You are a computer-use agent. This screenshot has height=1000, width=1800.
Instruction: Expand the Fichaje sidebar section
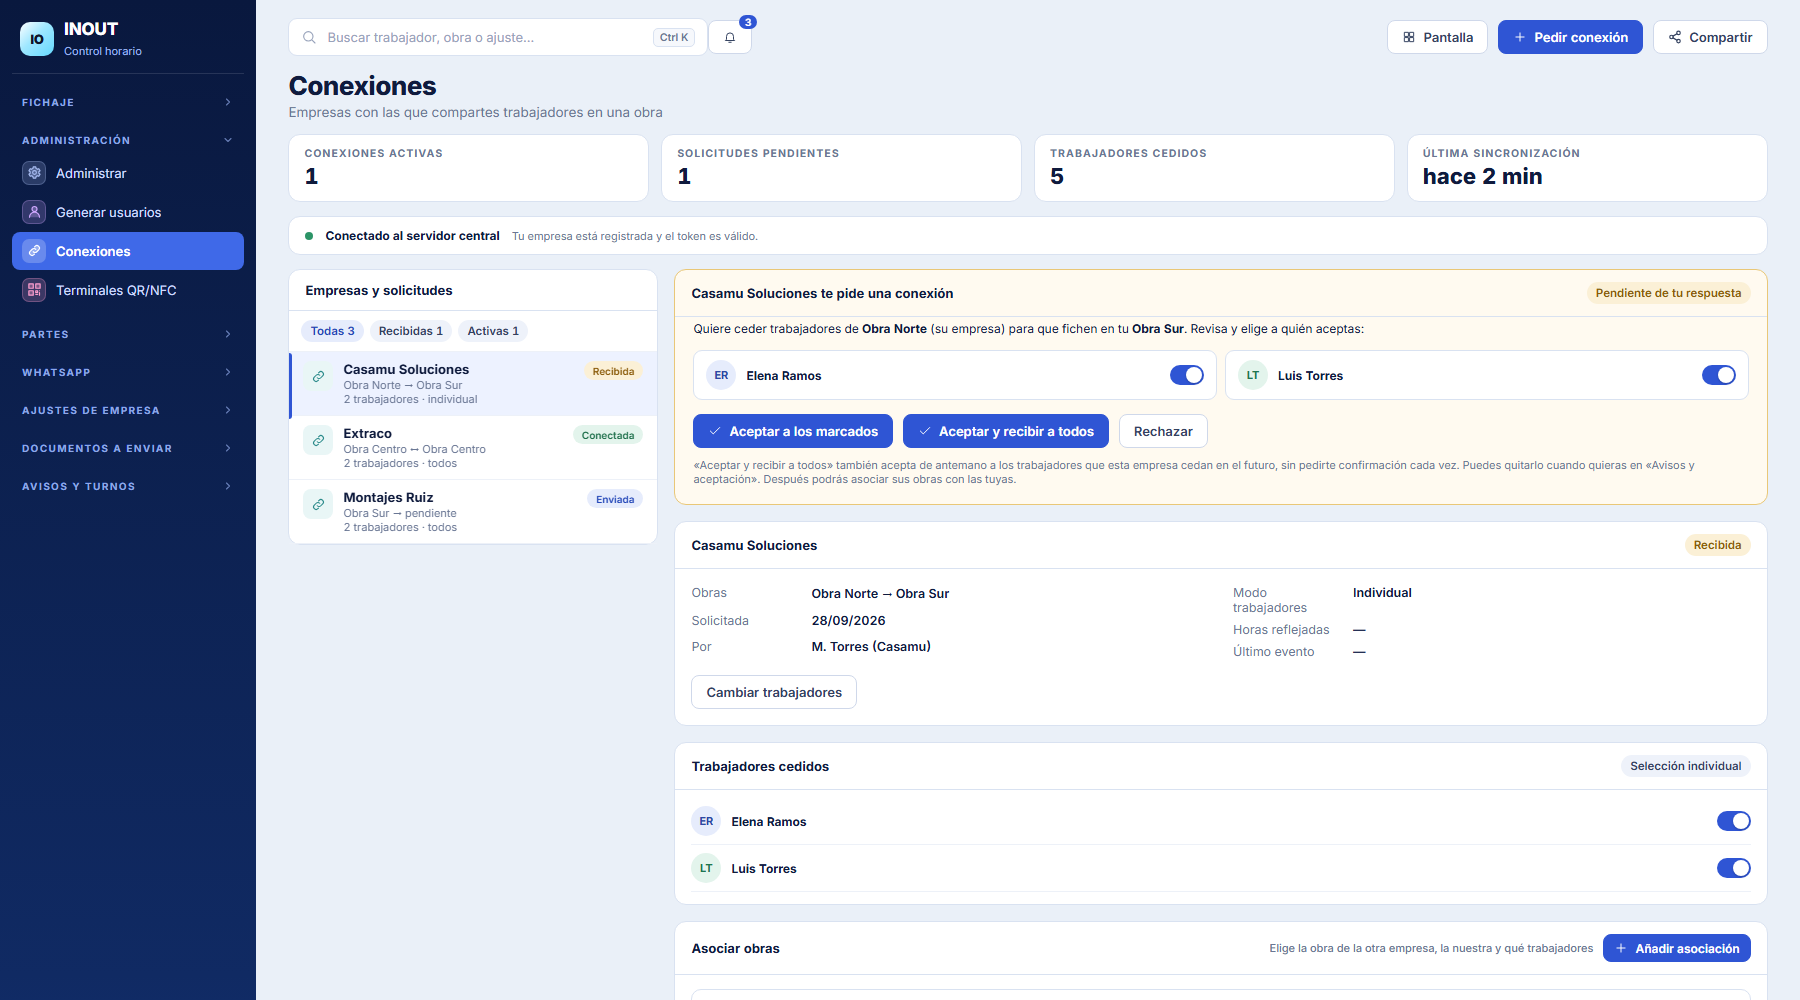[128, 102]
